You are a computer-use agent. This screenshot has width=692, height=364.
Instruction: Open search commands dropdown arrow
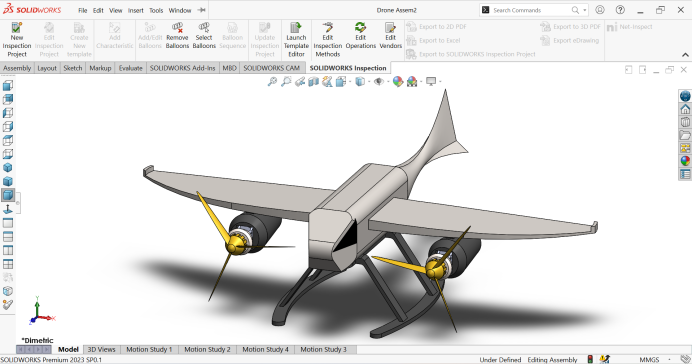click(585, 10)
